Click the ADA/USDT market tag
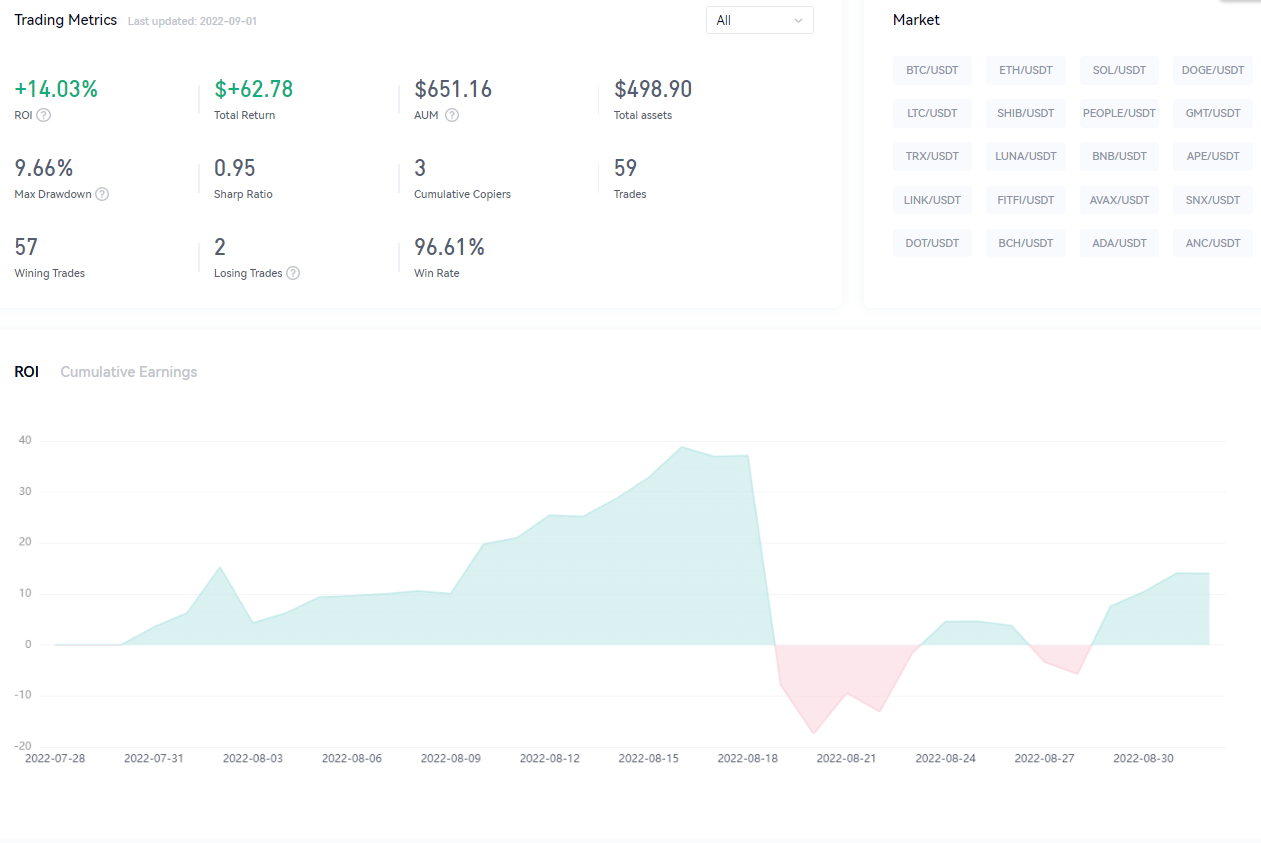Viewport: 1261px width, 843px height. [1119, 243]
